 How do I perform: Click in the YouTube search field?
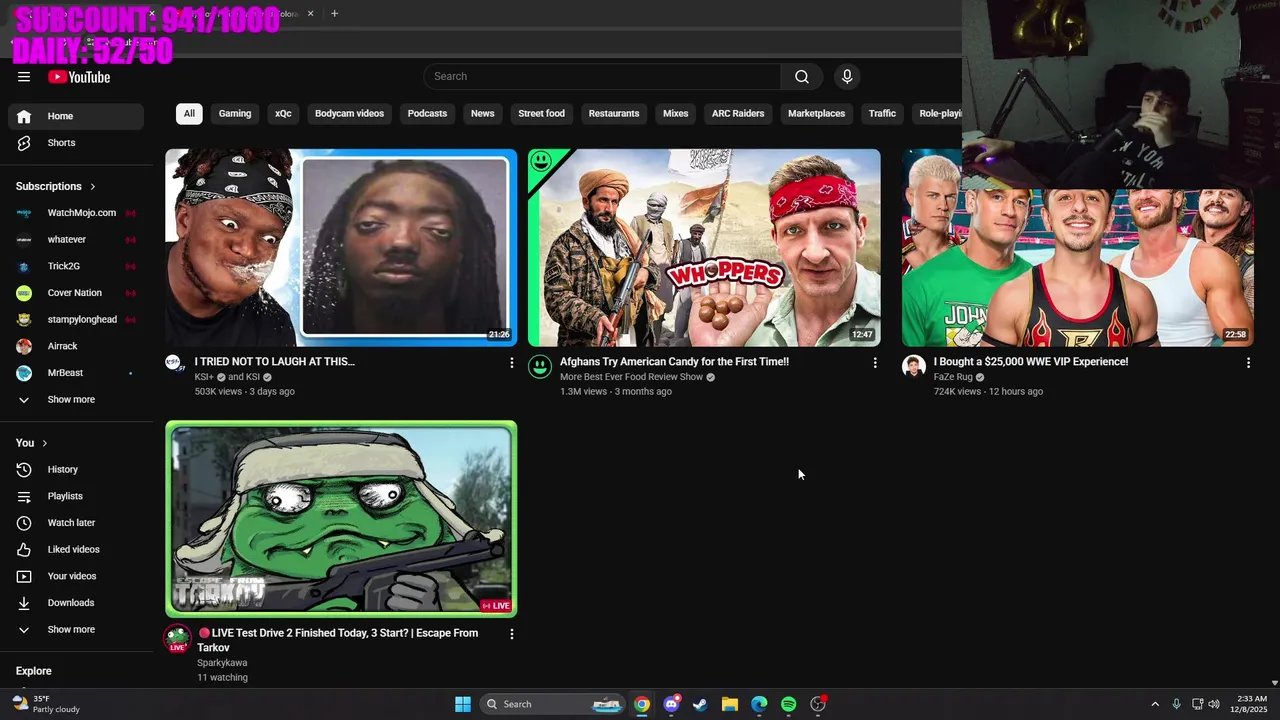[602, 76]
